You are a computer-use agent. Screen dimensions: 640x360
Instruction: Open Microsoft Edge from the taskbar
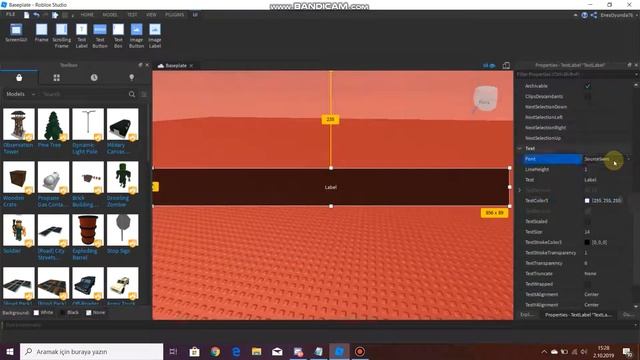point(236,351)
